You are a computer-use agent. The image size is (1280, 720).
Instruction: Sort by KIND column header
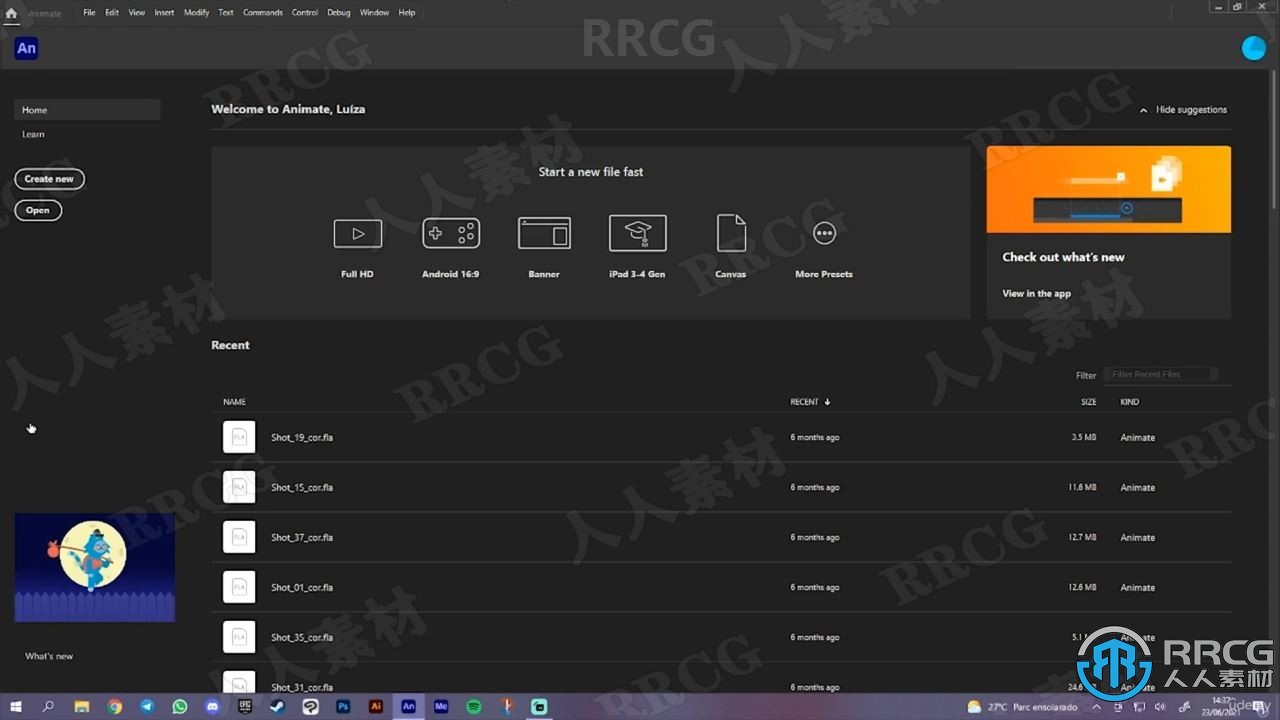pyautogui.click(x=1129, y=402)
